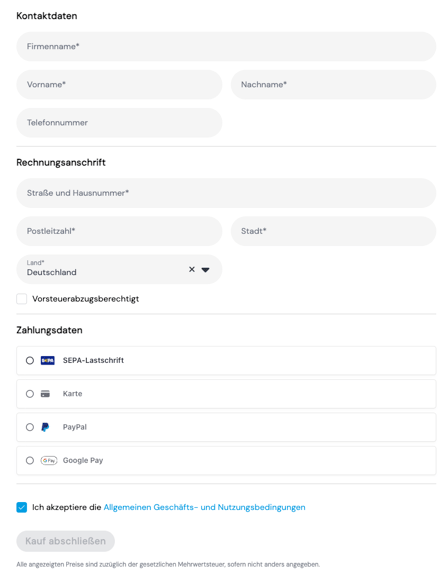Select the SEPA-Lastschrift radio button
Screen dimensions: 440x583
30,360
